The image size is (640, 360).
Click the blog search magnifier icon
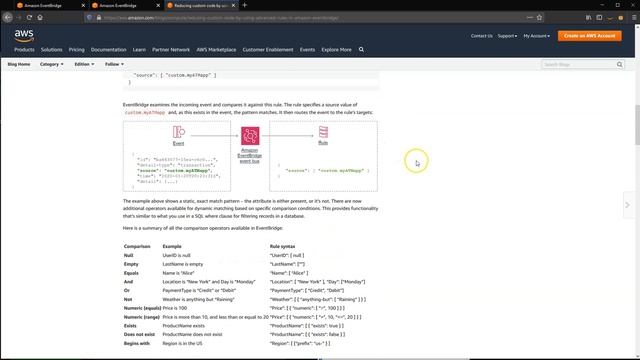coord(620,64)
